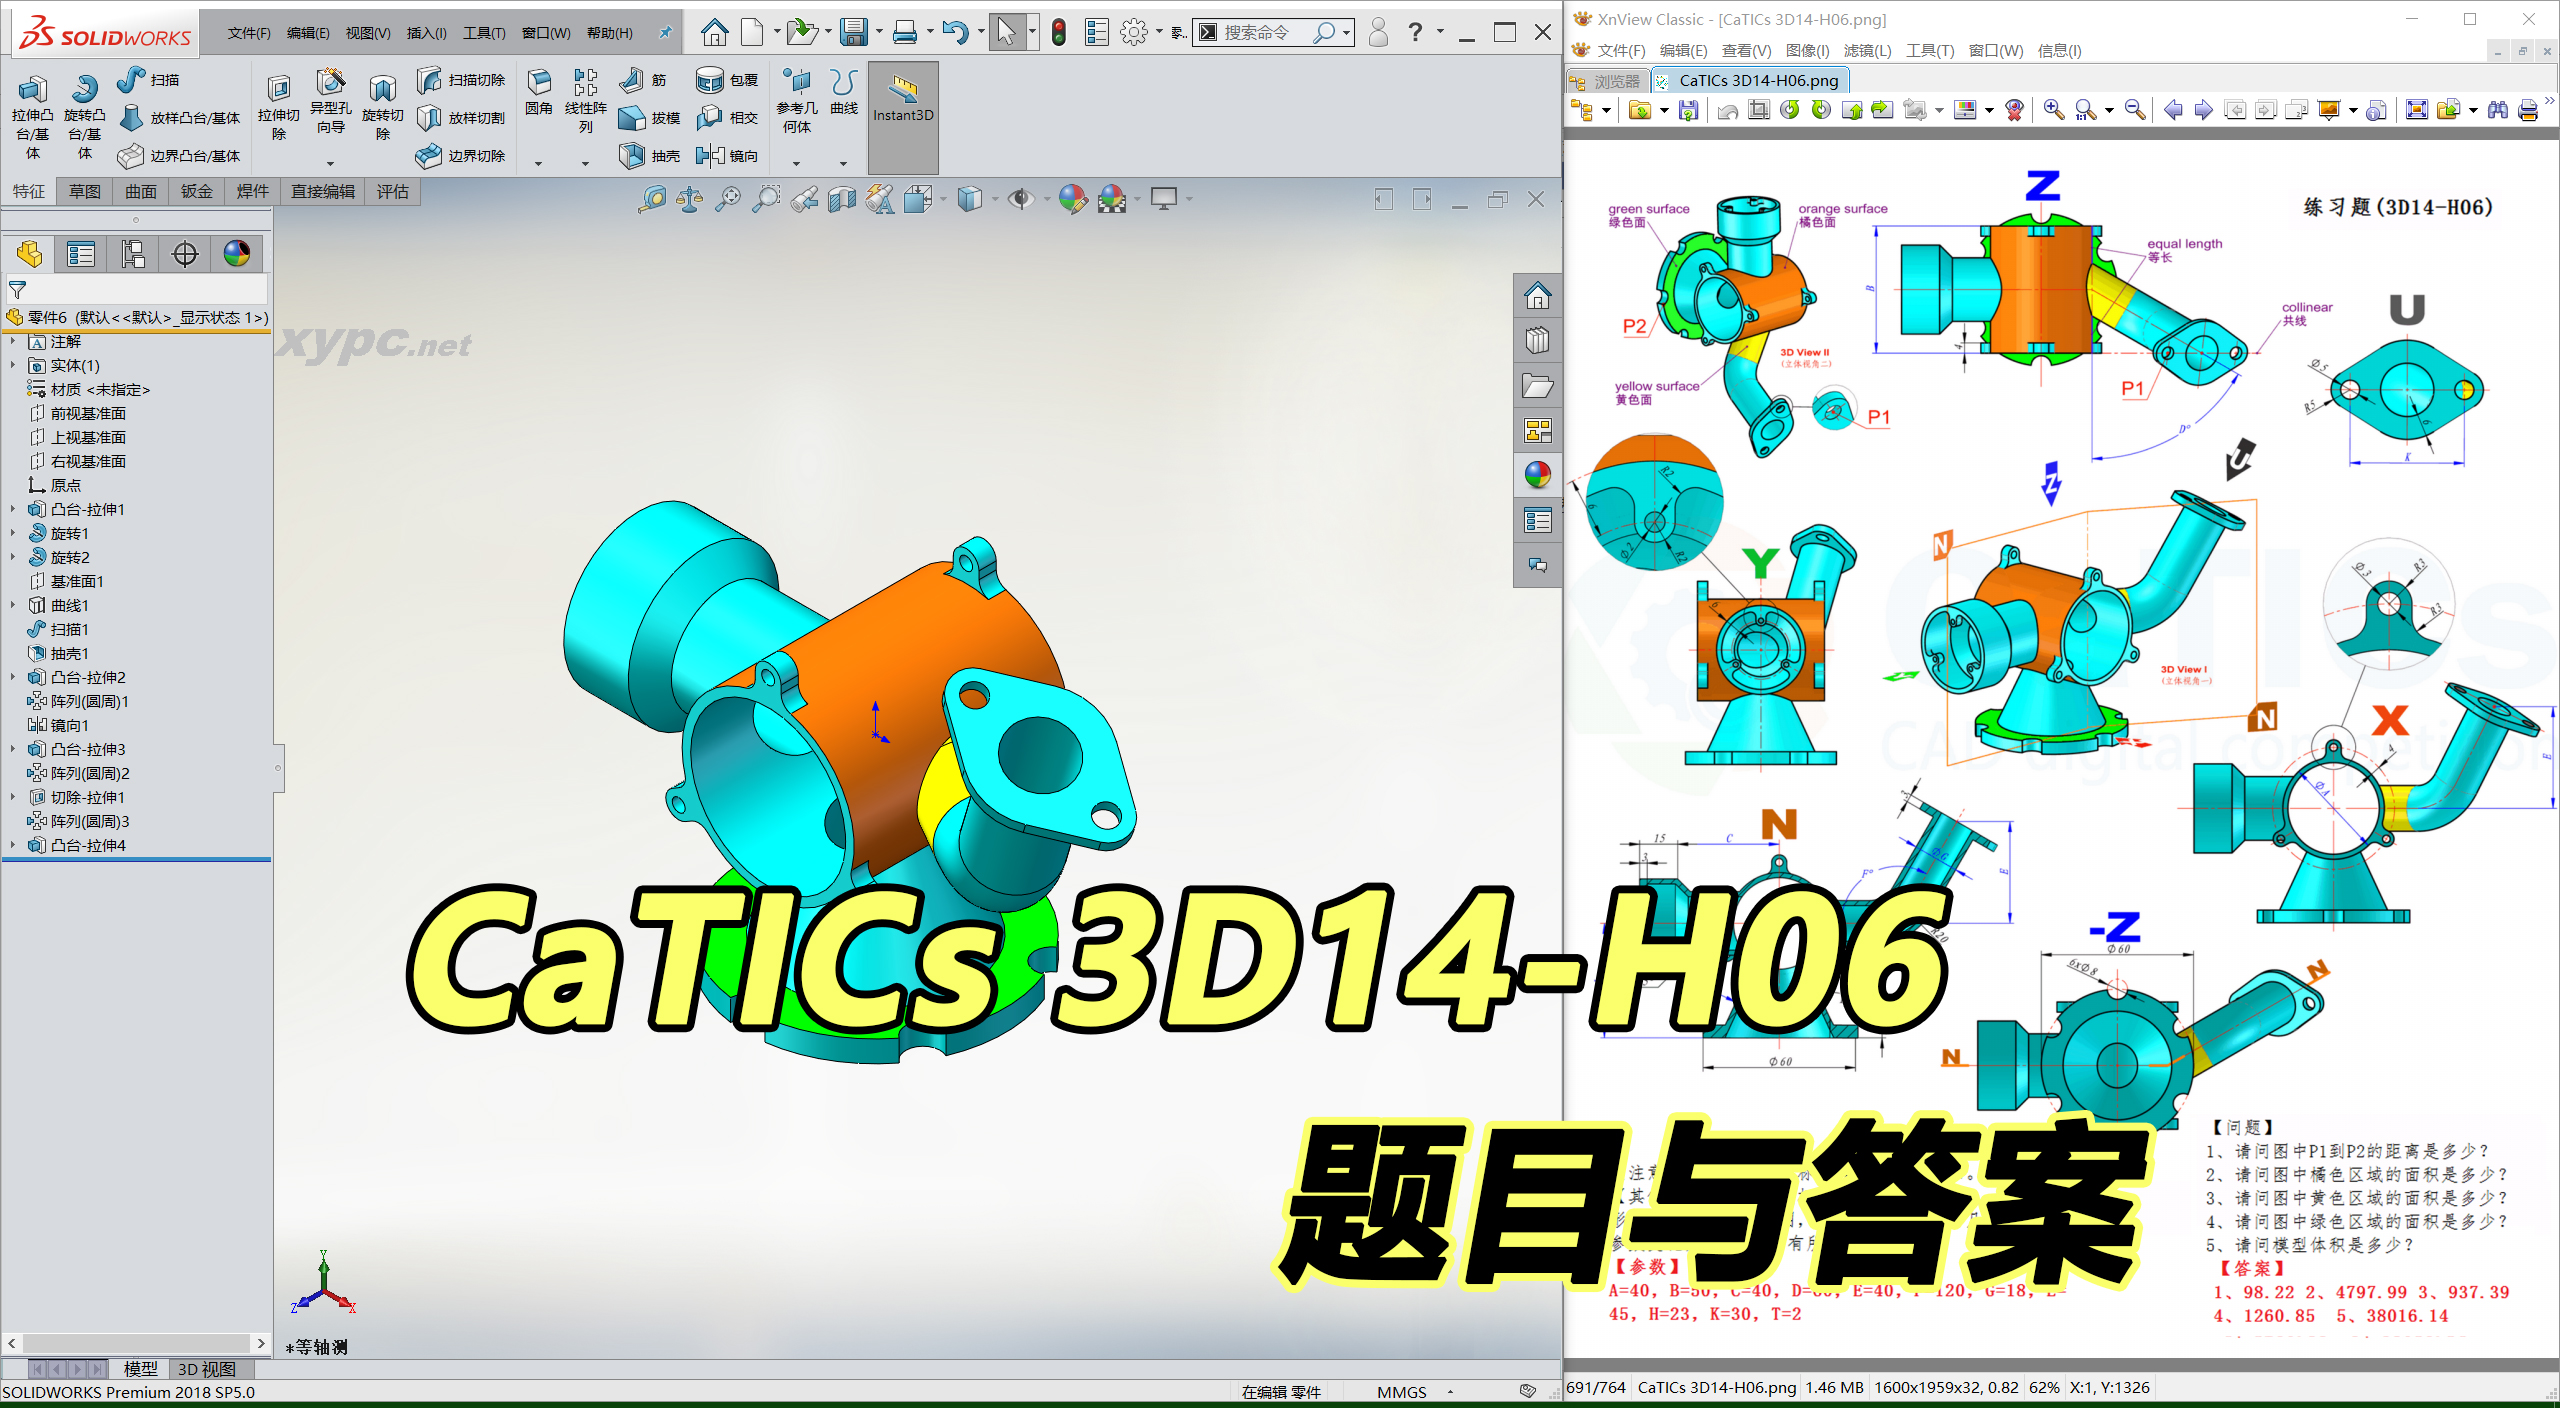This screenshot has width=2560, height=1408.
Task: Click XnView zoom in magnifier icon
Action: 2053,110
